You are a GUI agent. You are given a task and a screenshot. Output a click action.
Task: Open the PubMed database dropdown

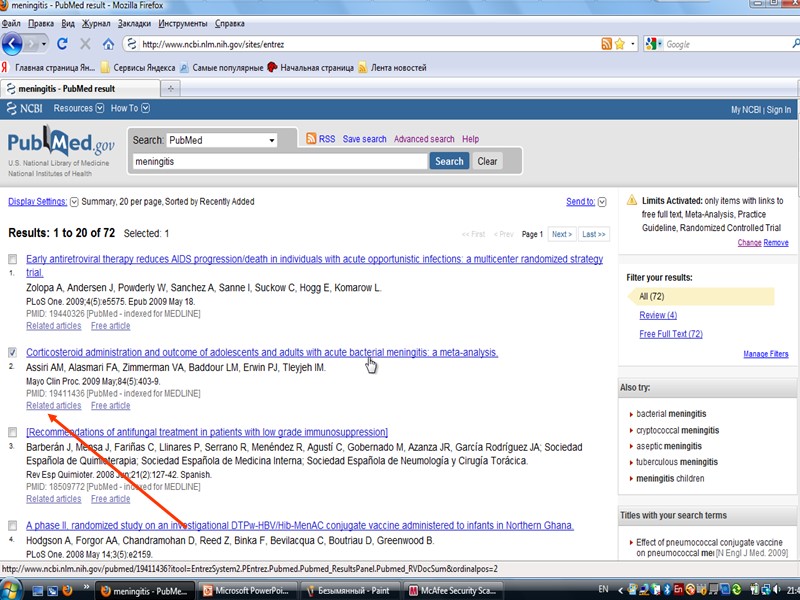[x=221, y=140]
